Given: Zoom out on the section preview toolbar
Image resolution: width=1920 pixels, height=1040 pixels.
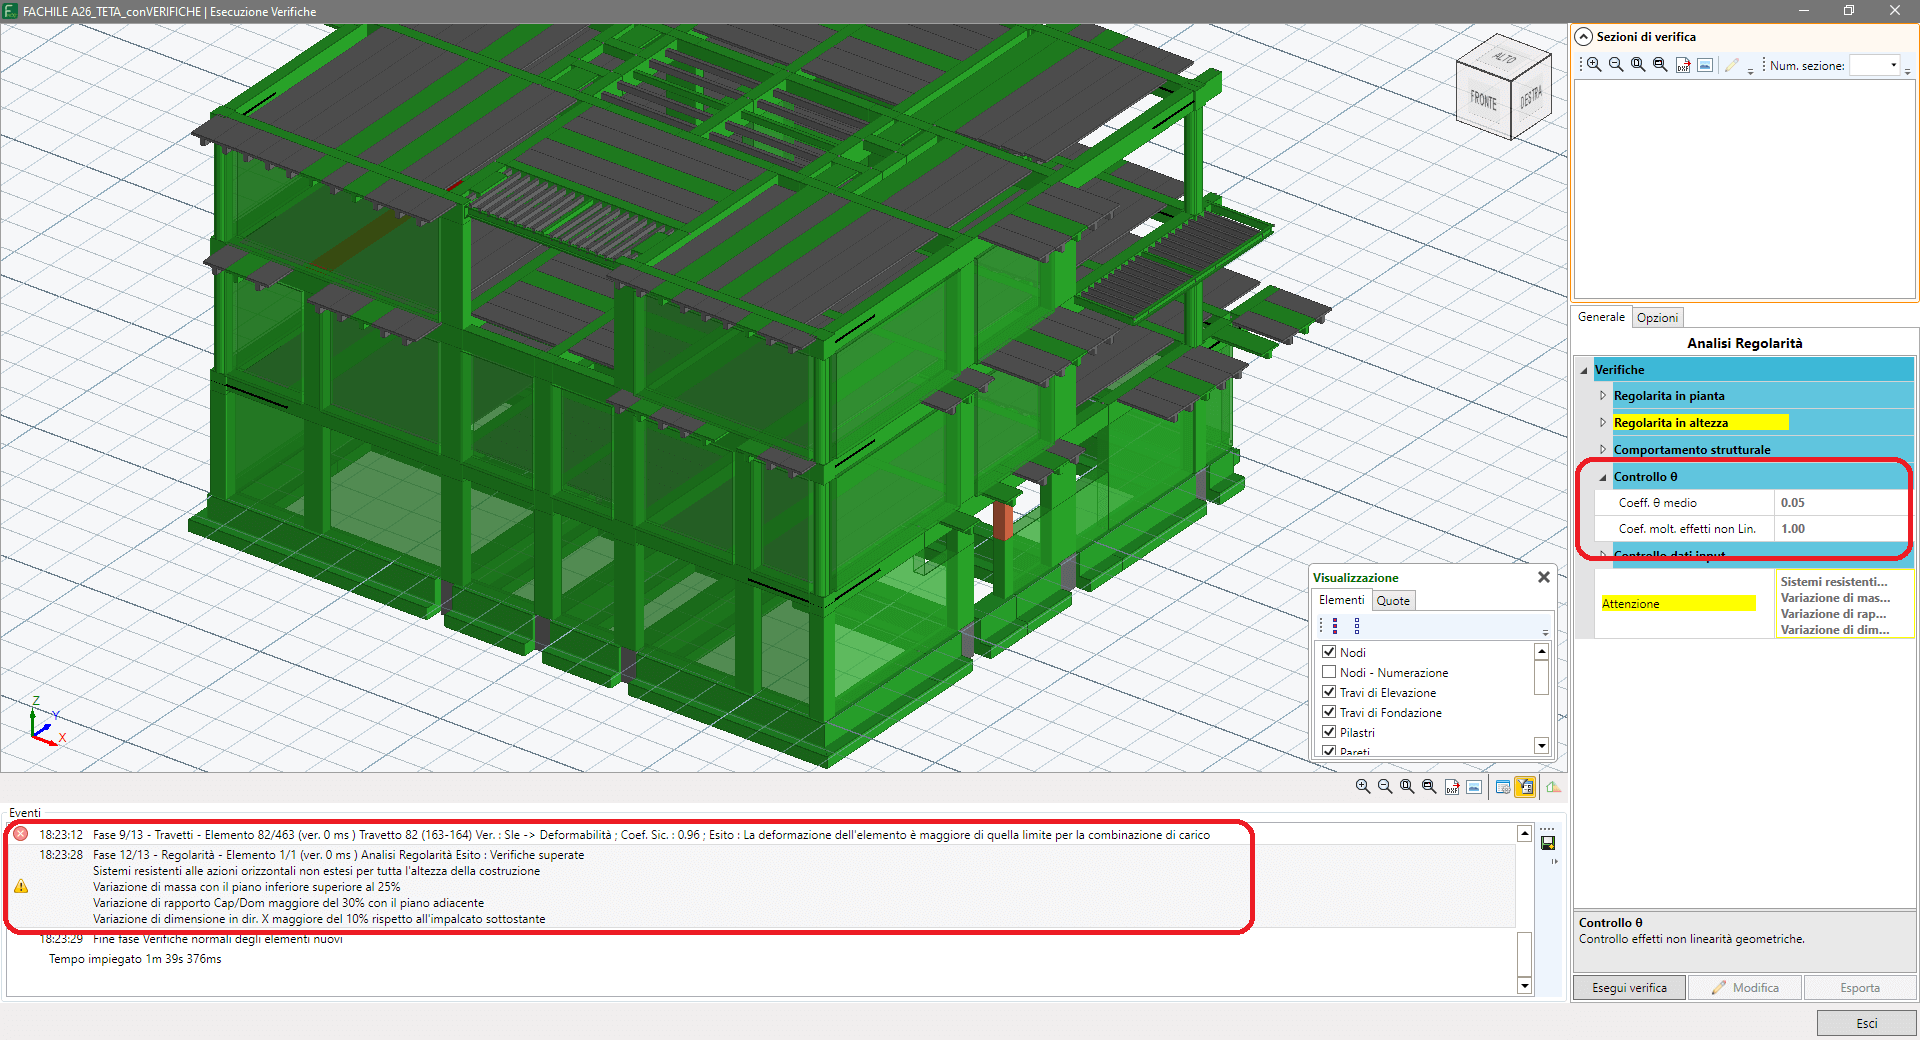Looking at the screenshot, I should (x=1617, y=65).
